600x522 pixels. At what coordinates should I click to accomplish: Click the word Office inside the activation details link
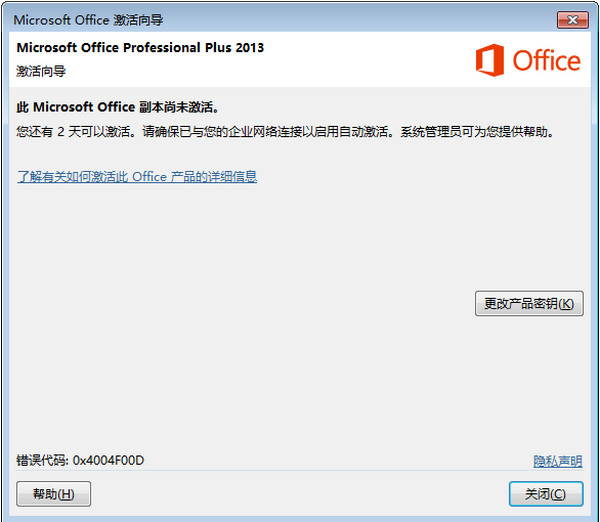(150, 176)
